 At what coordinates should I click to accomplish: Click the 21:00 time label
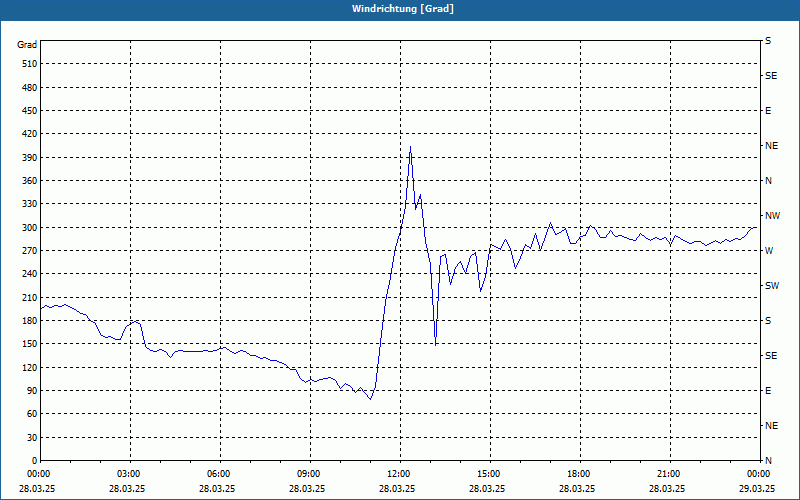click(x=669, y=474)
